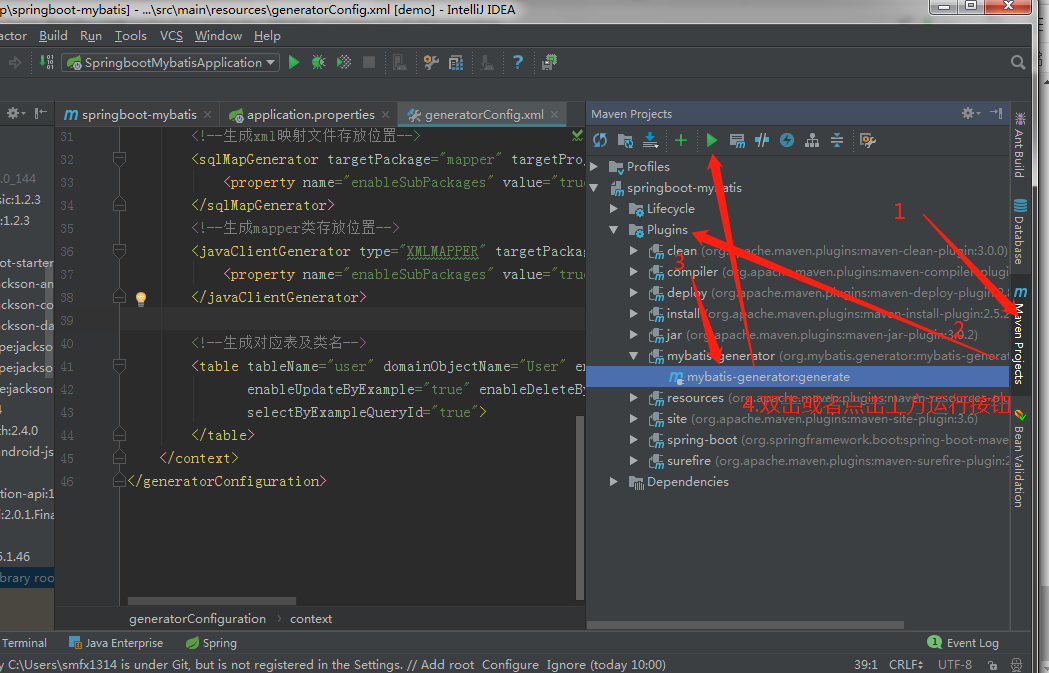This screenshot has height=673, width=1049.
Task: Open the Tools menu
Action: coord(130,35)
